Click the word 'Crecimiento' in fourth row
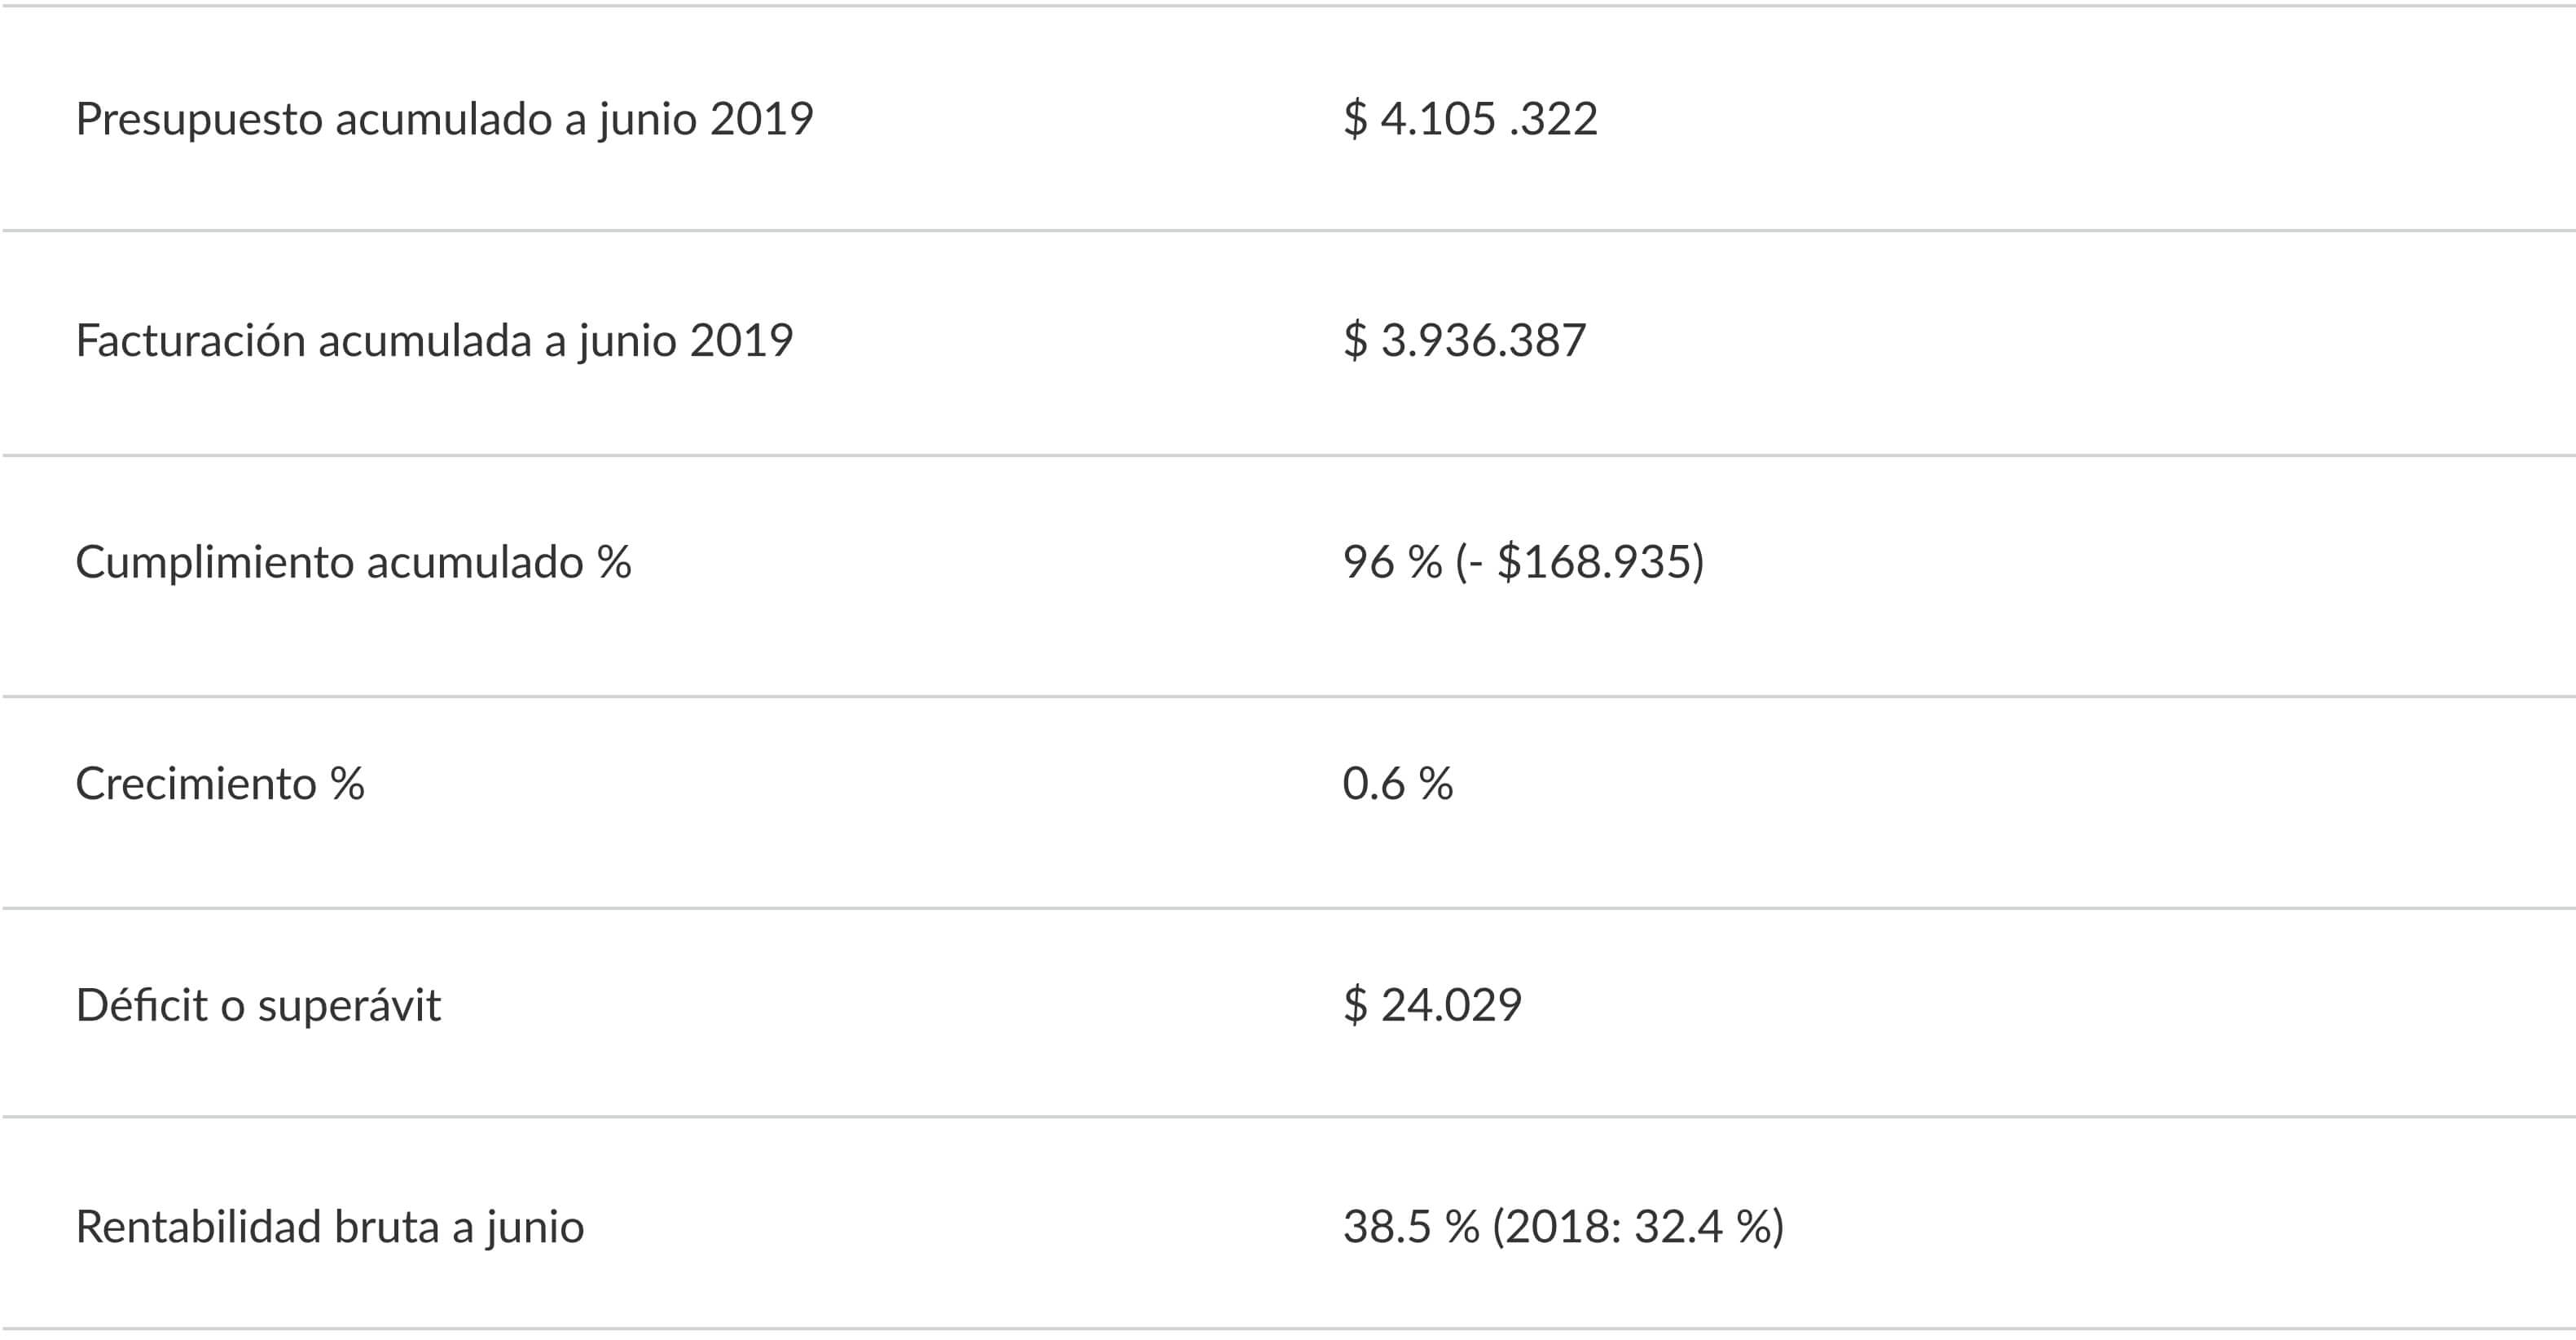The height and width of the screenshot is (1340, 2576). (196, 784)
